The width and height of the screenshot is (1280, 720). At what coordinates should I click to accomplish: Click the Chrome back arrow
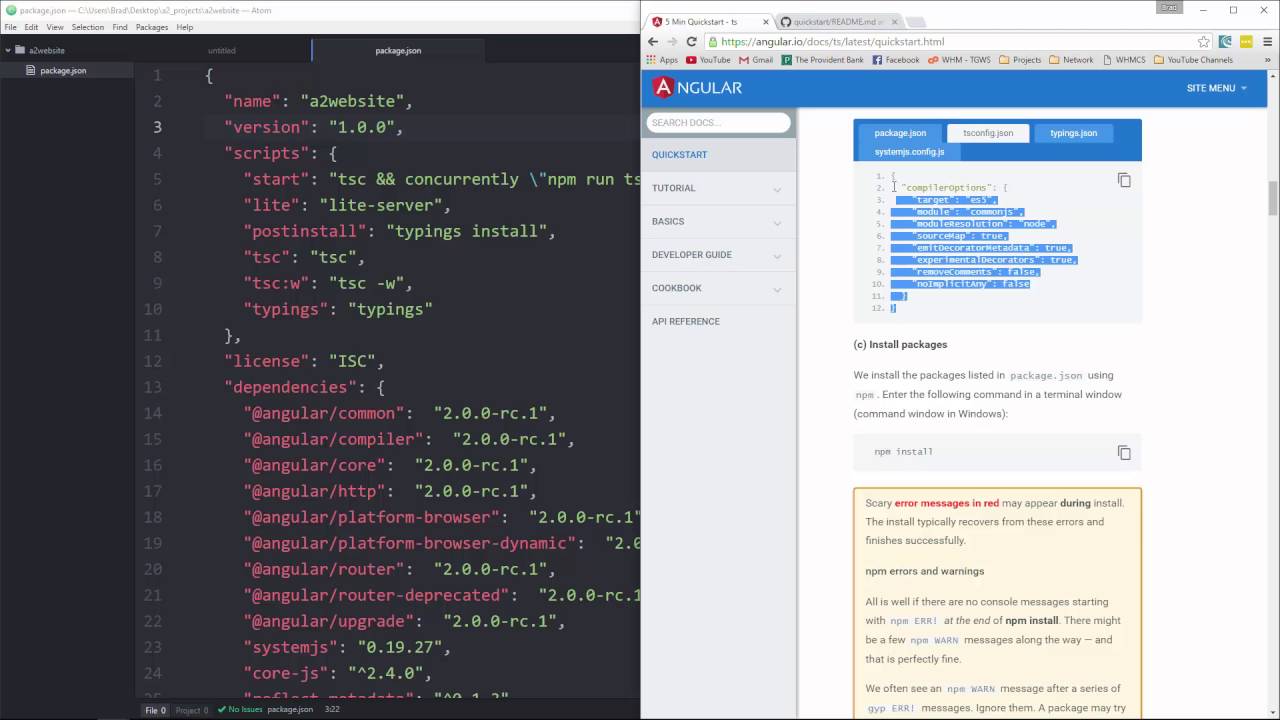[x=653, y=42]
